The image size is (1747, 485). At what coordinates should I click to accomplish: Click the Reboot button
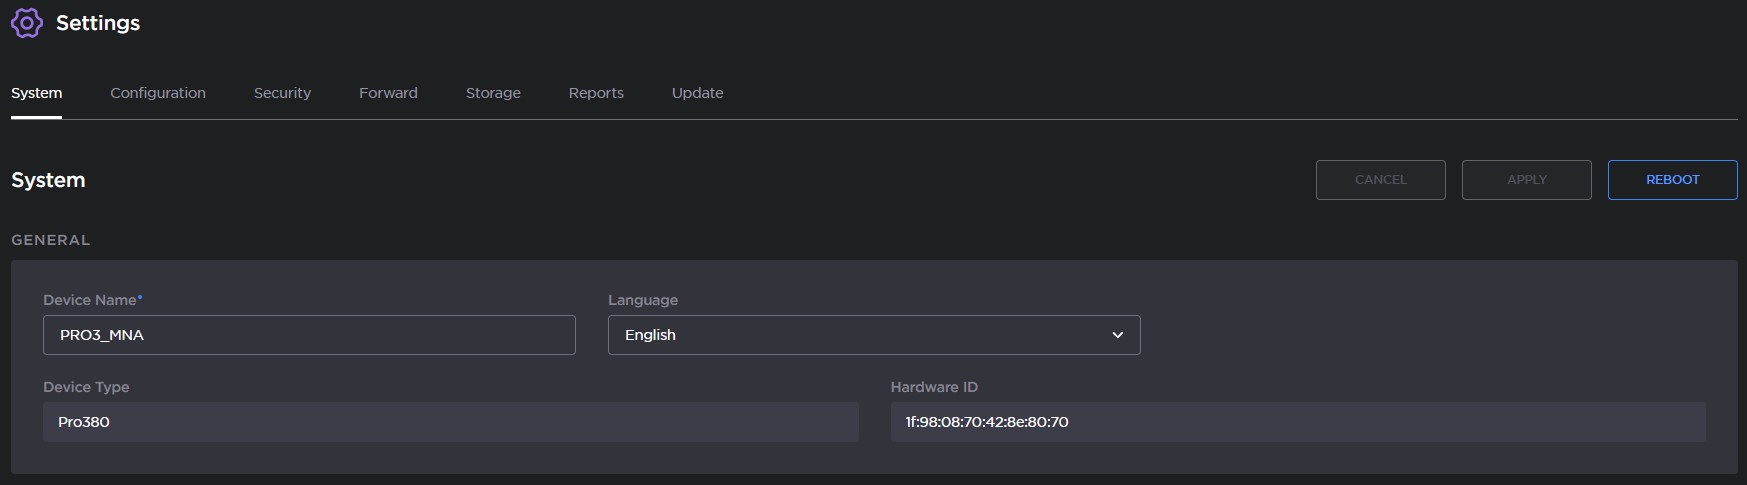tap(1672, 180)
